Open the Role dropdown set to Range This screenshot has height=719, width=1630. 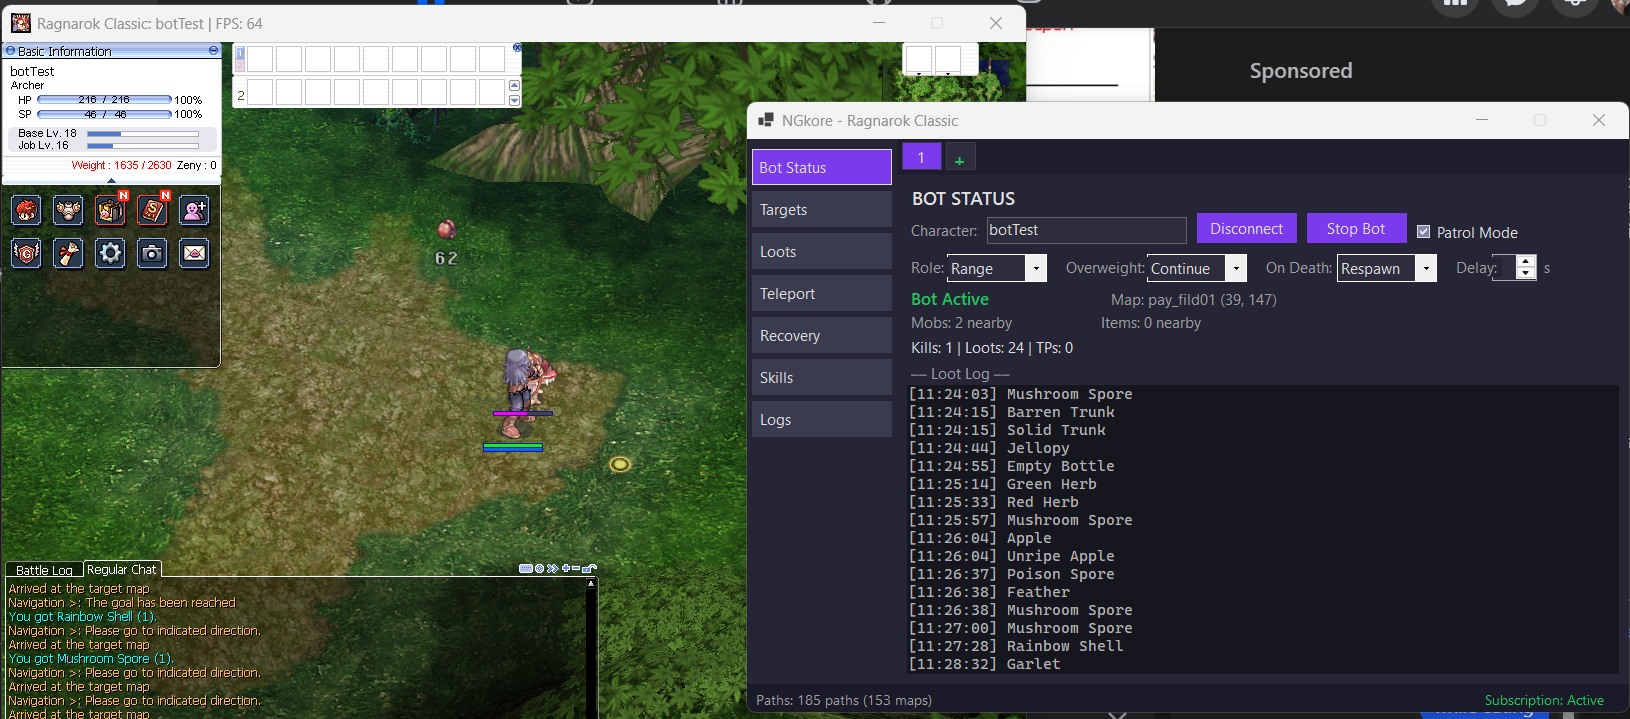[997, 268]
